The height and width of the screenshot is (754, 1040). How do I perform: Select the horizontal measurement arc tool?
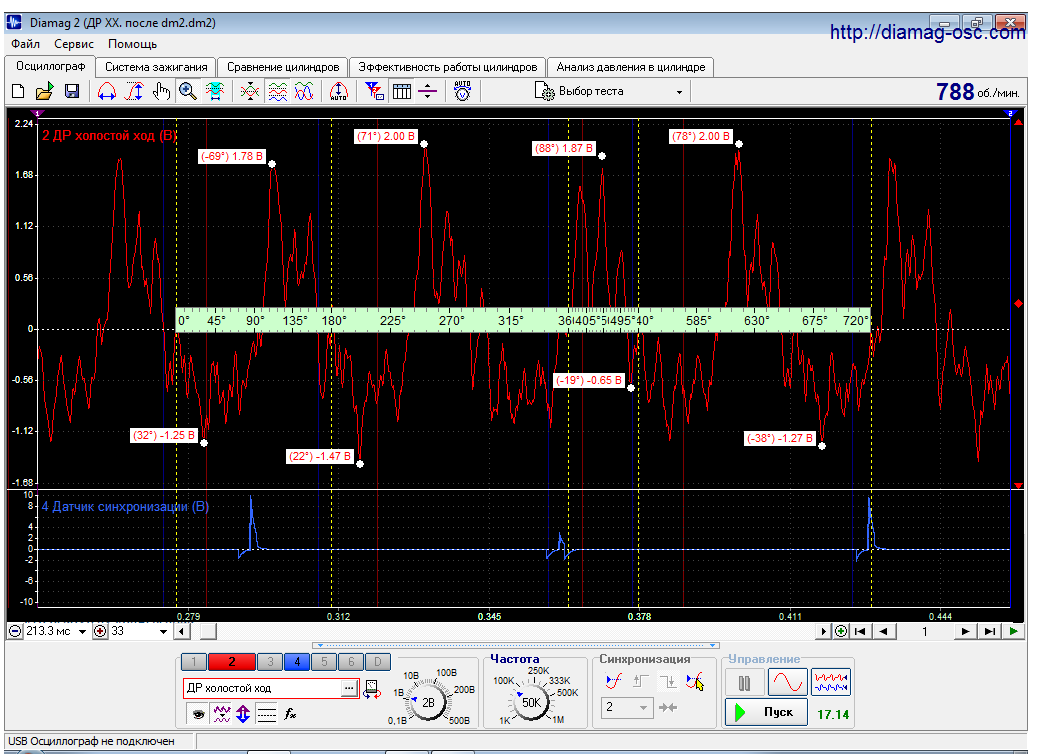coord(106,92)
